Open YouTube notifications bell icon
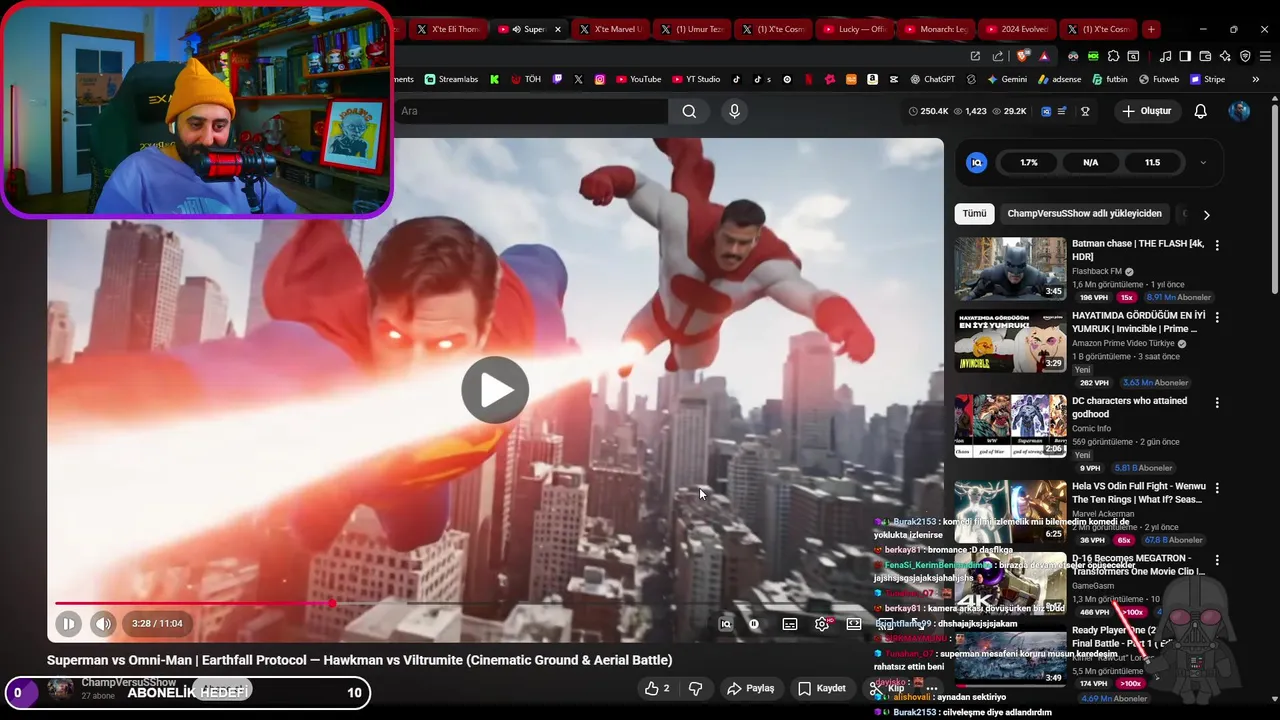1280x720 pixels. pos(1201,111)
